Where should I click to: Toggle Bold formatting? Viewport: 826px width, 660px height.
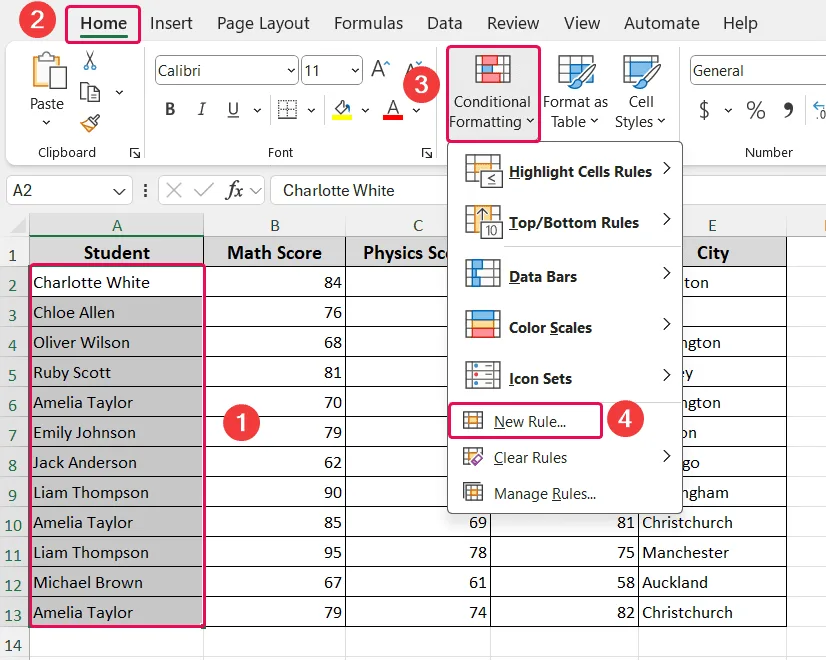[170, 110]
